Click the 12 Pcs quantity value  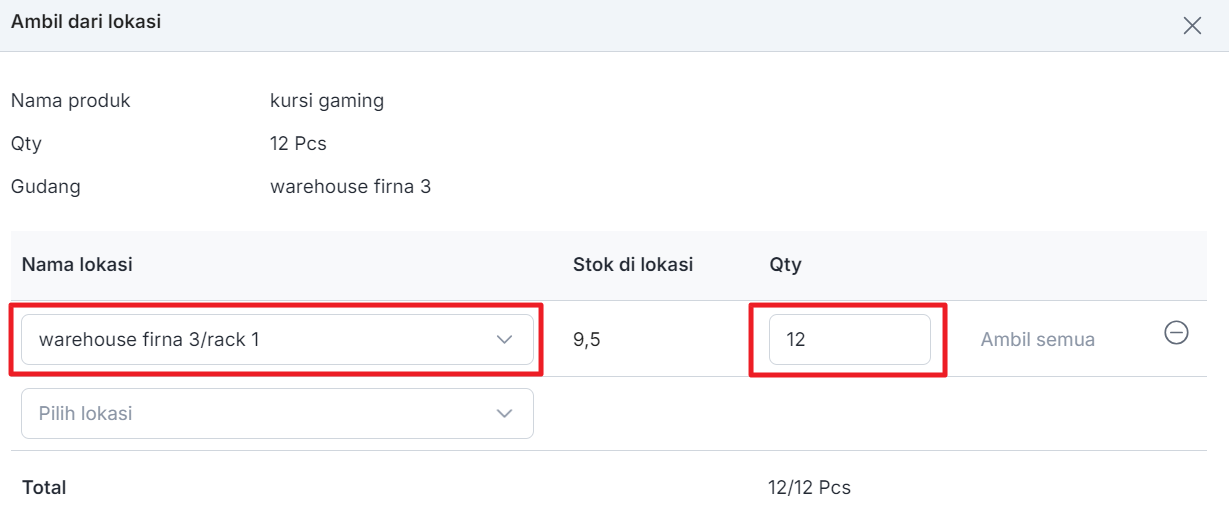(298, 144)
